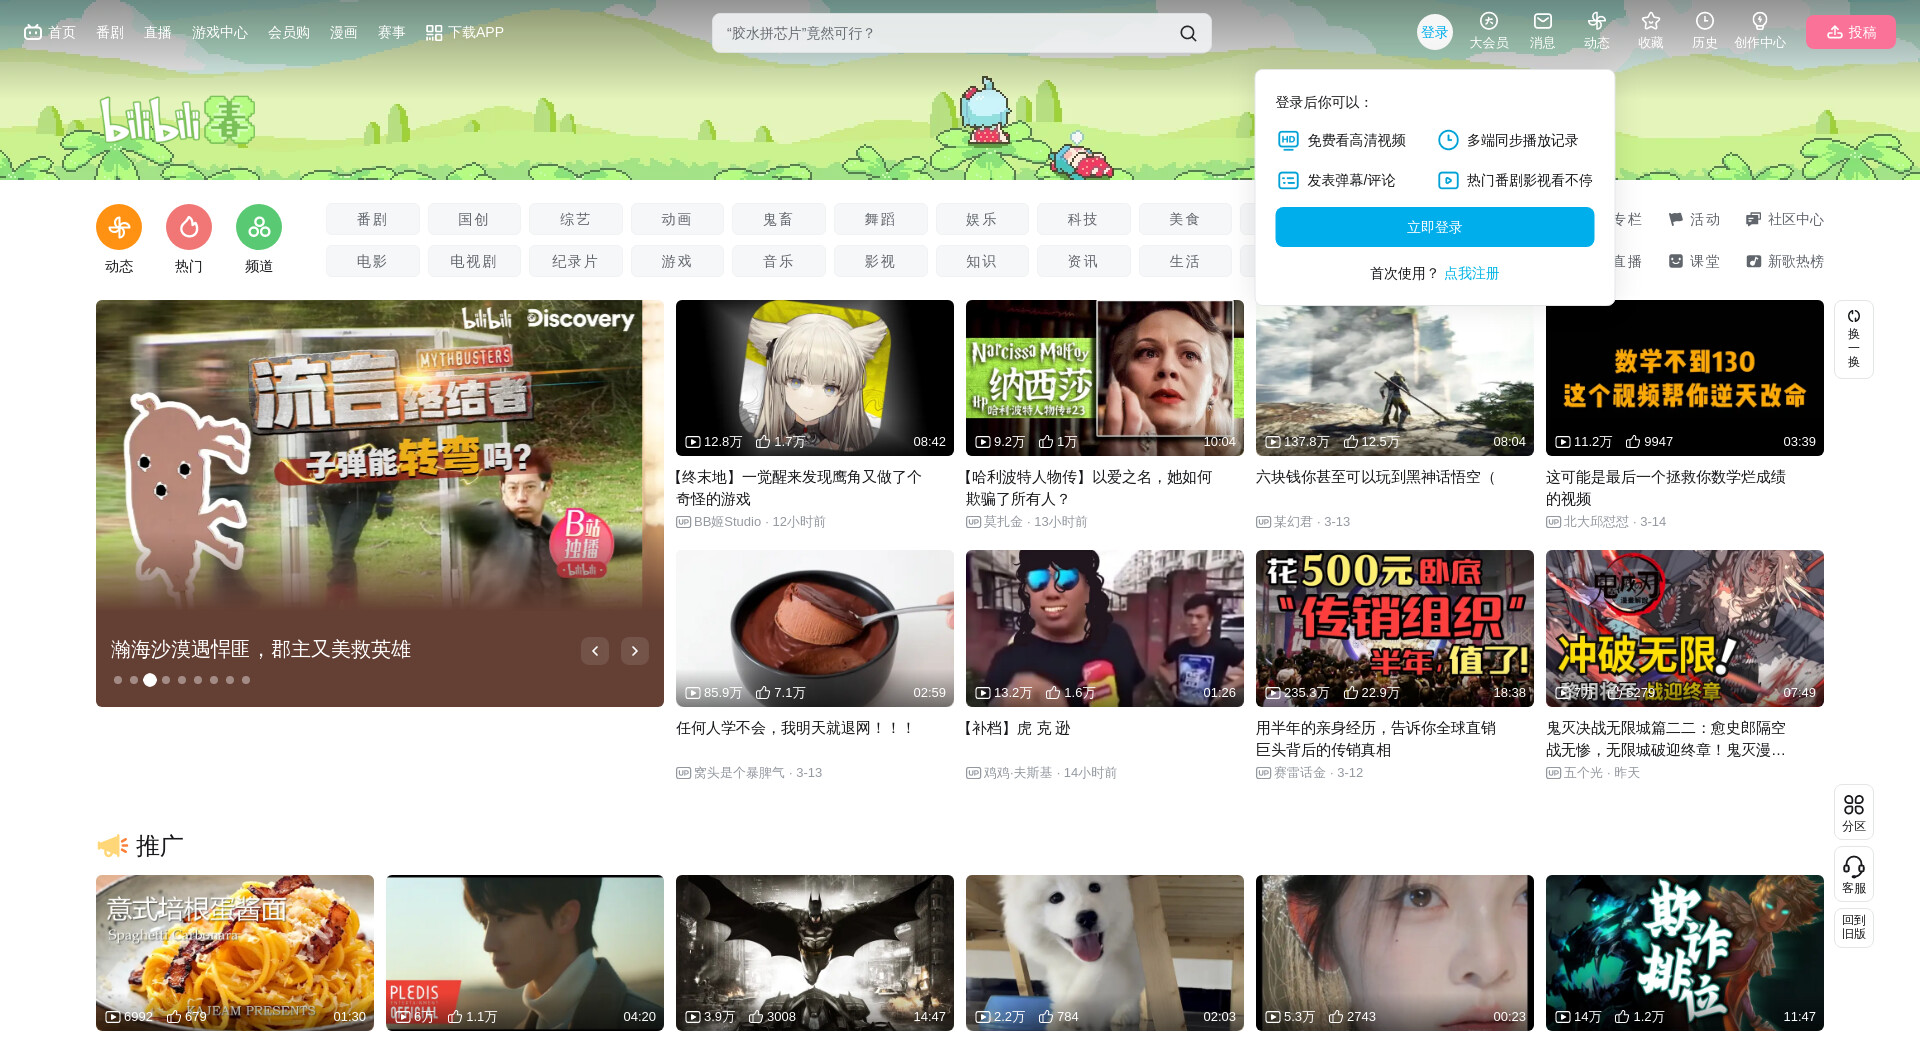Select the 番剧 category tag
Screen dimensions: 1920x1040
pyautogui.click(x=372, y=220)
